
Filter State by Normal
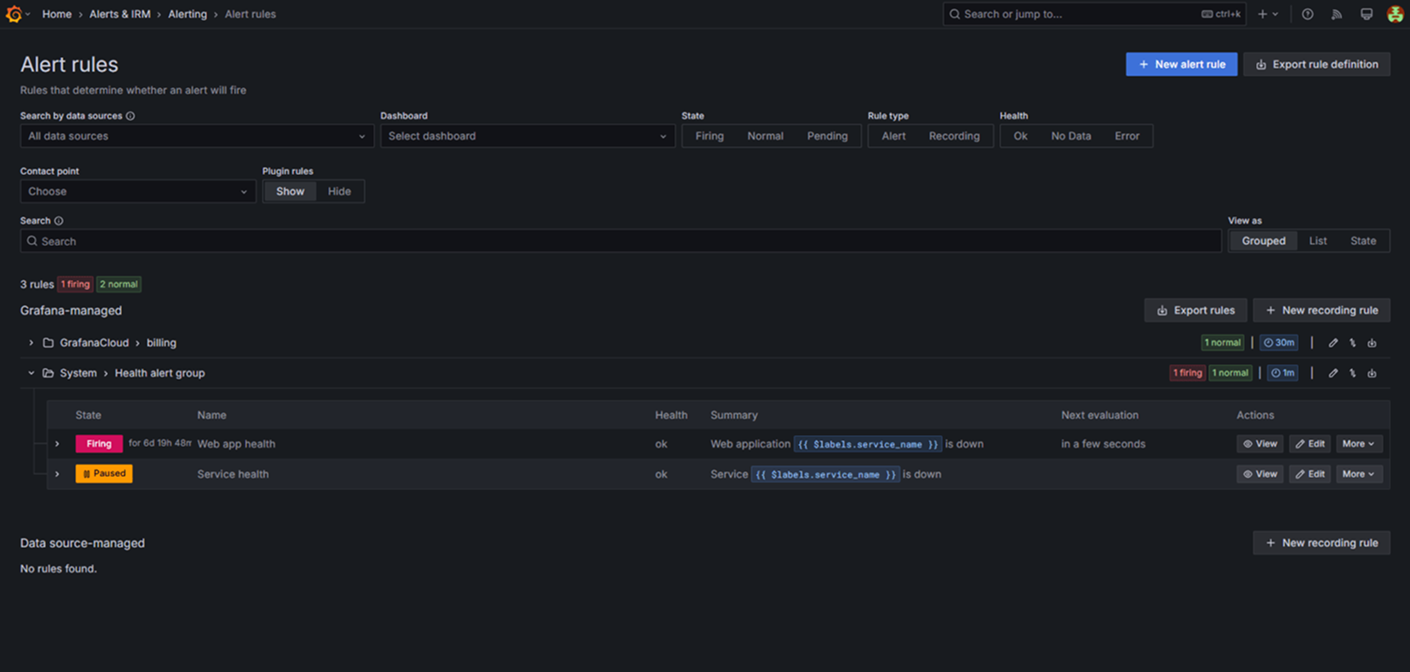765,136
